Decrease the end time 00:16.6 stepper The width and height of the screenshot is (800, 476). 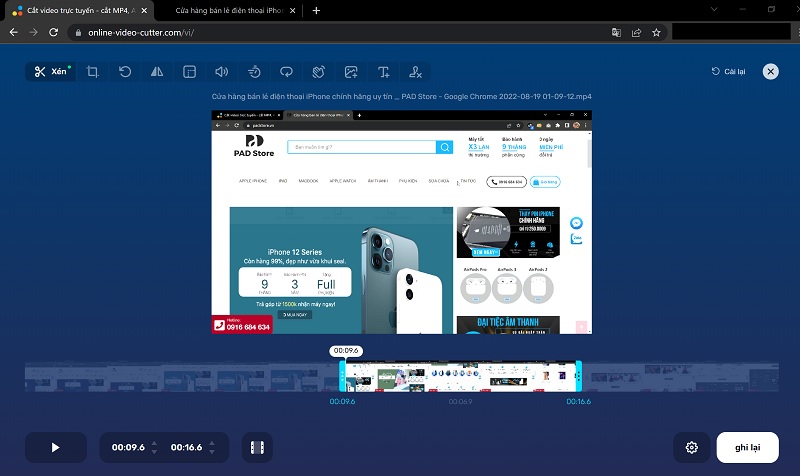(x=212, y=453)
